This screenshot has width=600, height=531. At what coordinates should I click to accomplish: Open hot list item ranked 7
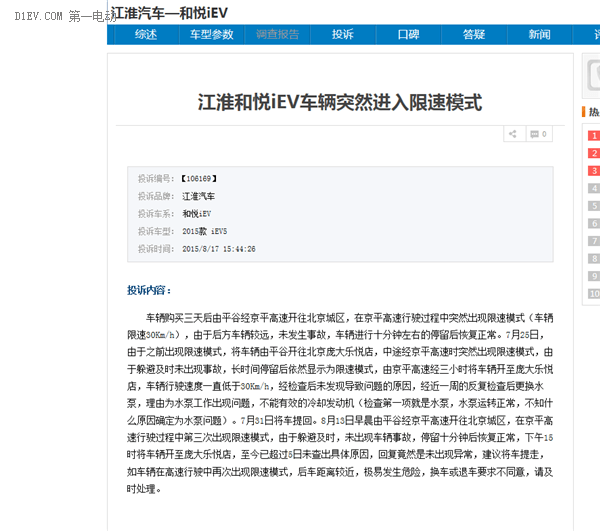[x=594, y=241]
